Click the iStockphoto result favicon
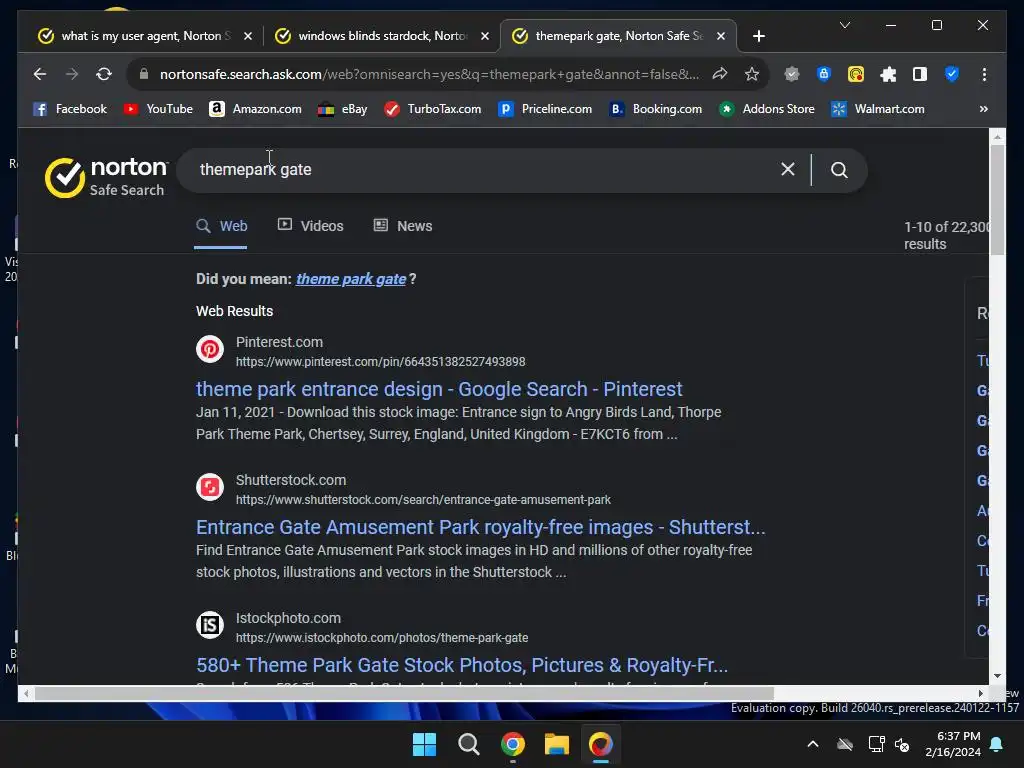Image resolution: width=1024 pixels, height=768 pixels. [210, 625]
